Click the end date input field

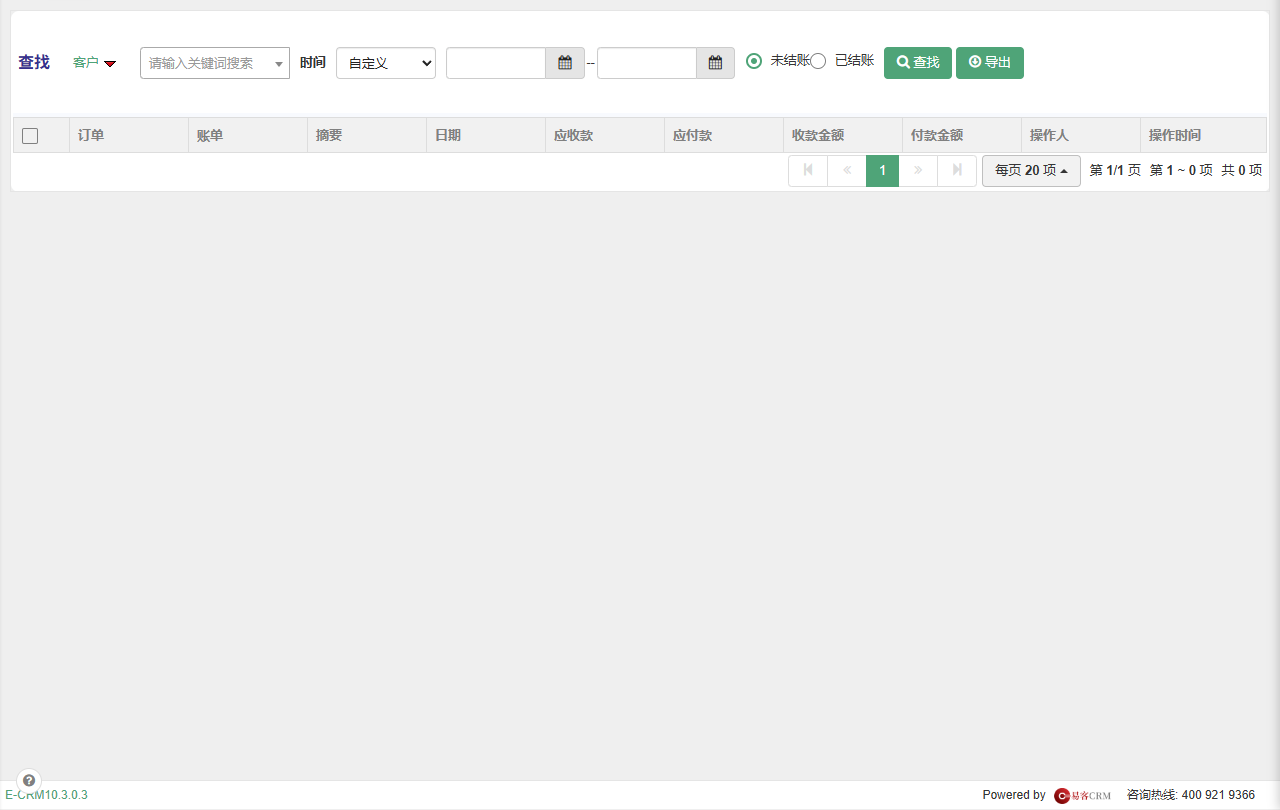pos(647,63)
